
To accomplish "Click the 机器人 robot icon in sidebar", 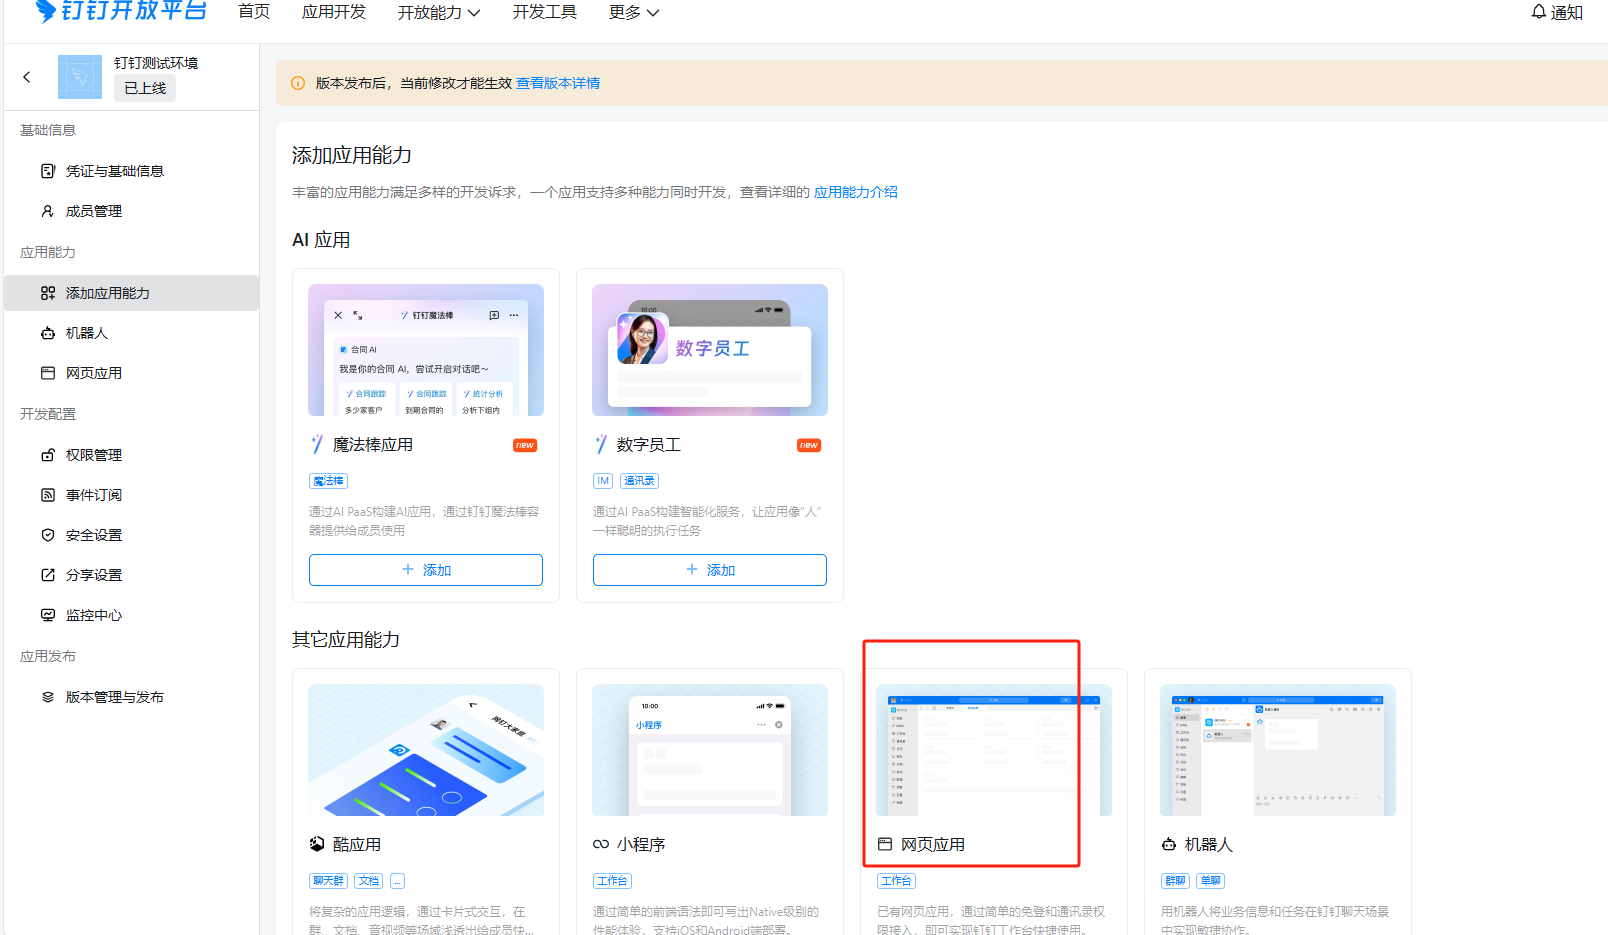I will (47, 333).
